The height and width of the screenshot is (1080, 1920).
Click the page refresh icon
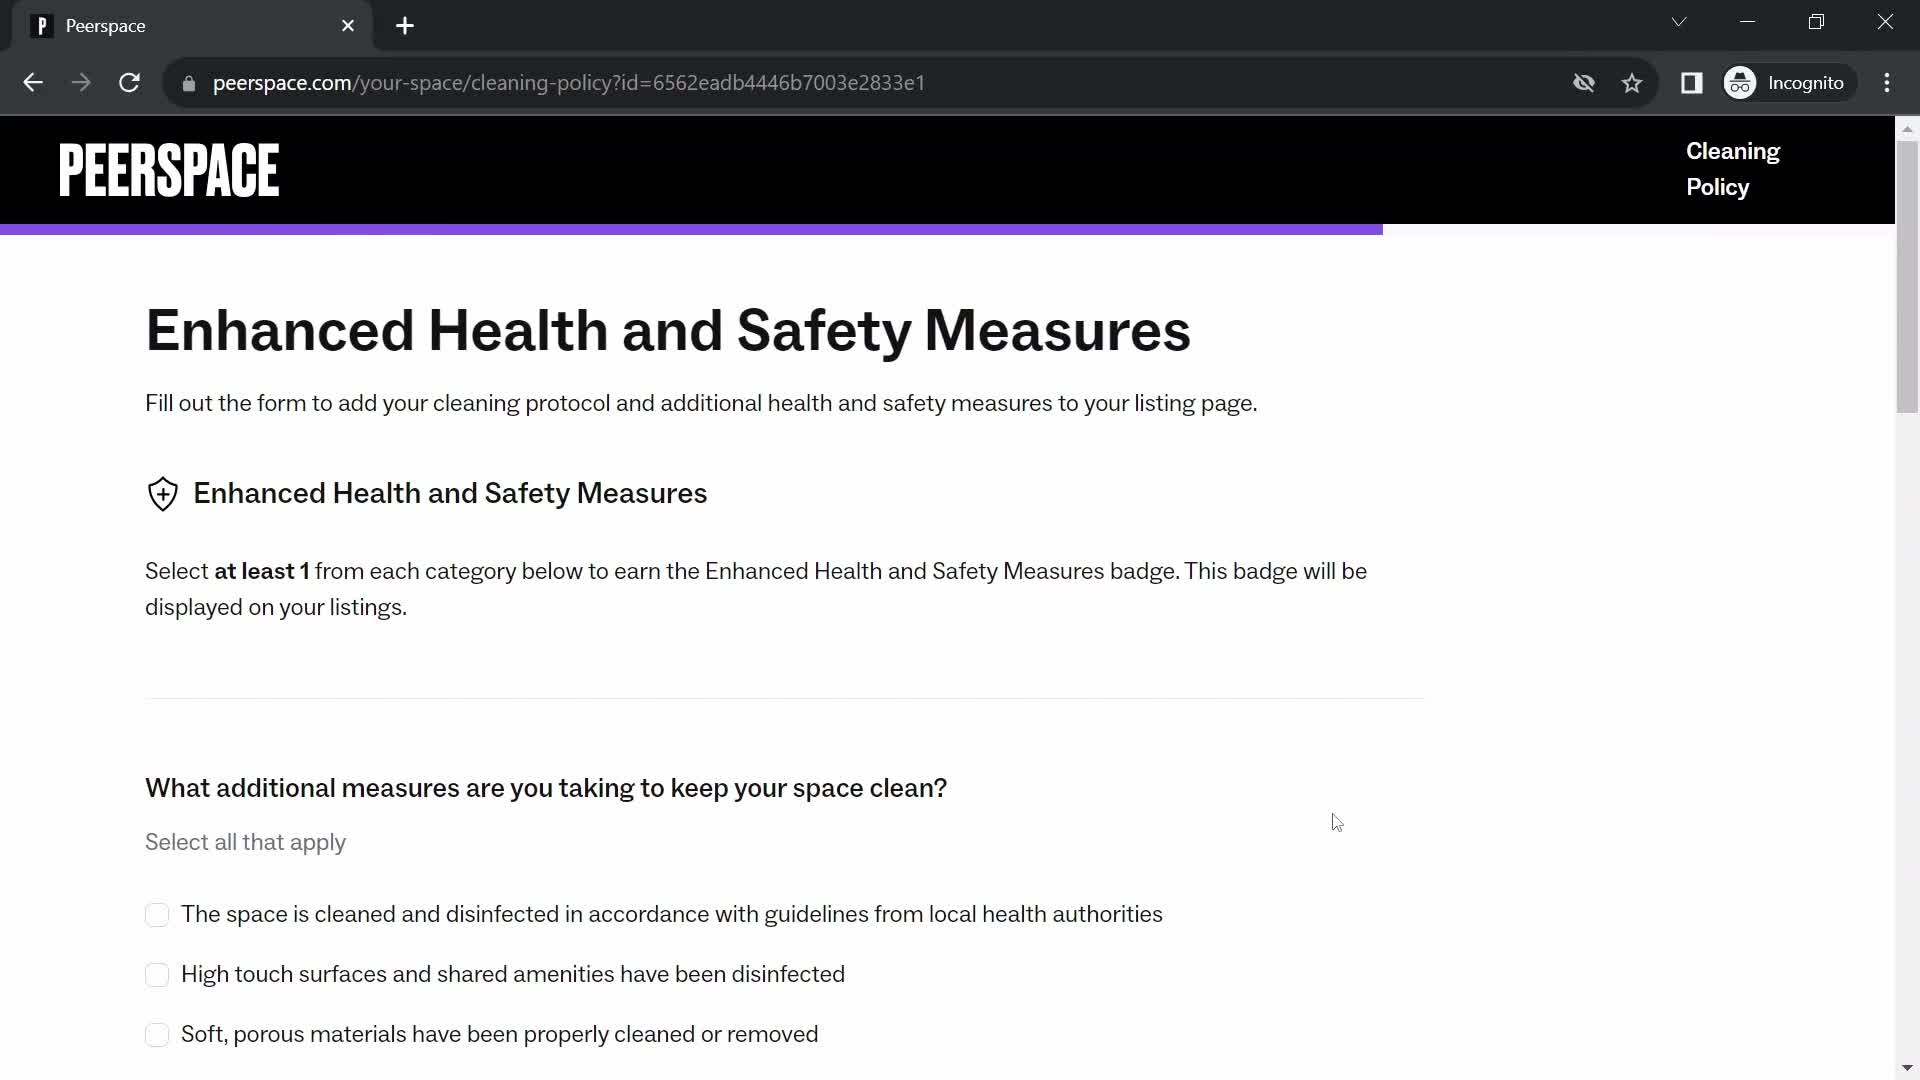pyautogui.click(x=129, y=83)
